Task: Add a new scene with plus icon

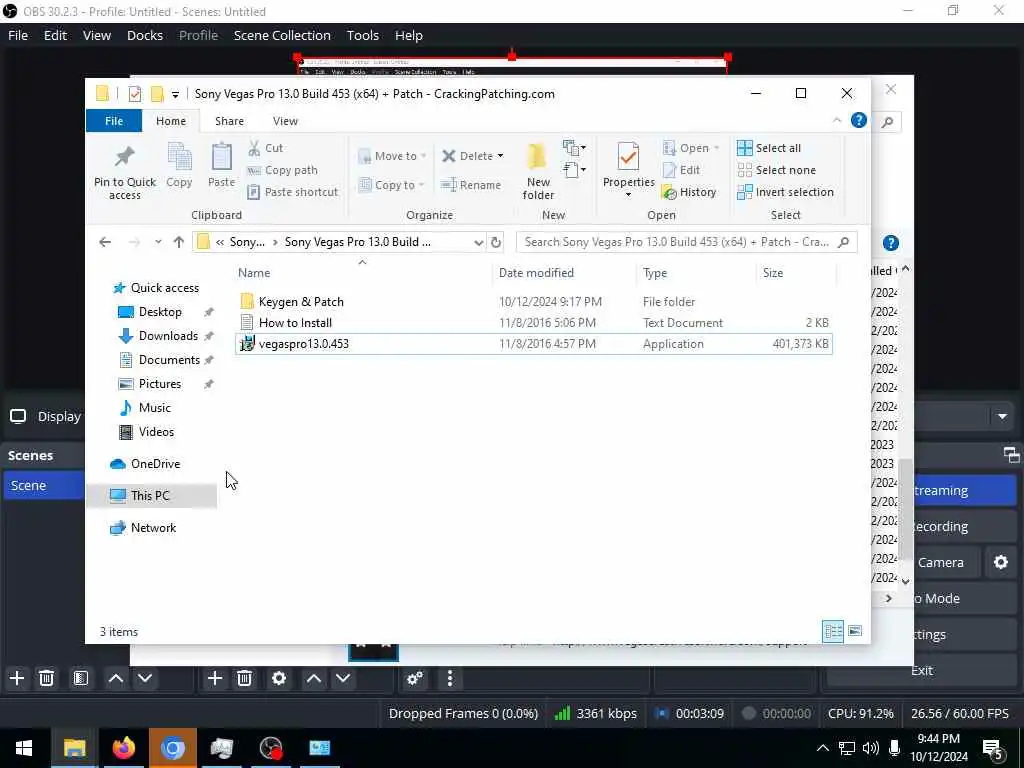Action: click(17, 679)
